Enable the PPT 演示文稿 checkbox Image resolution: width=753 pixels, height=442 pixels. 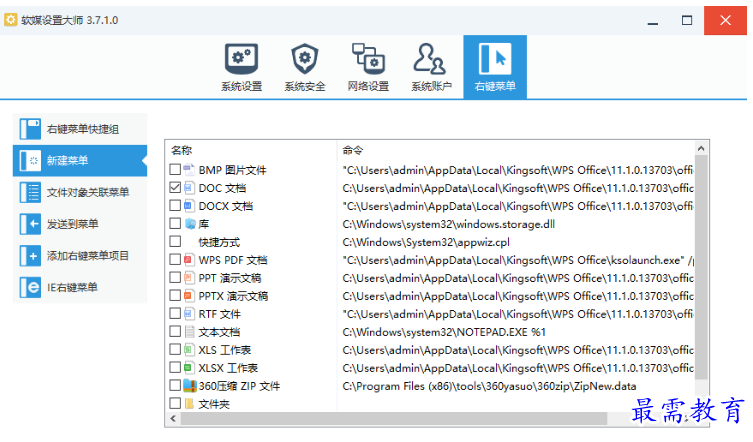(175, 278)
